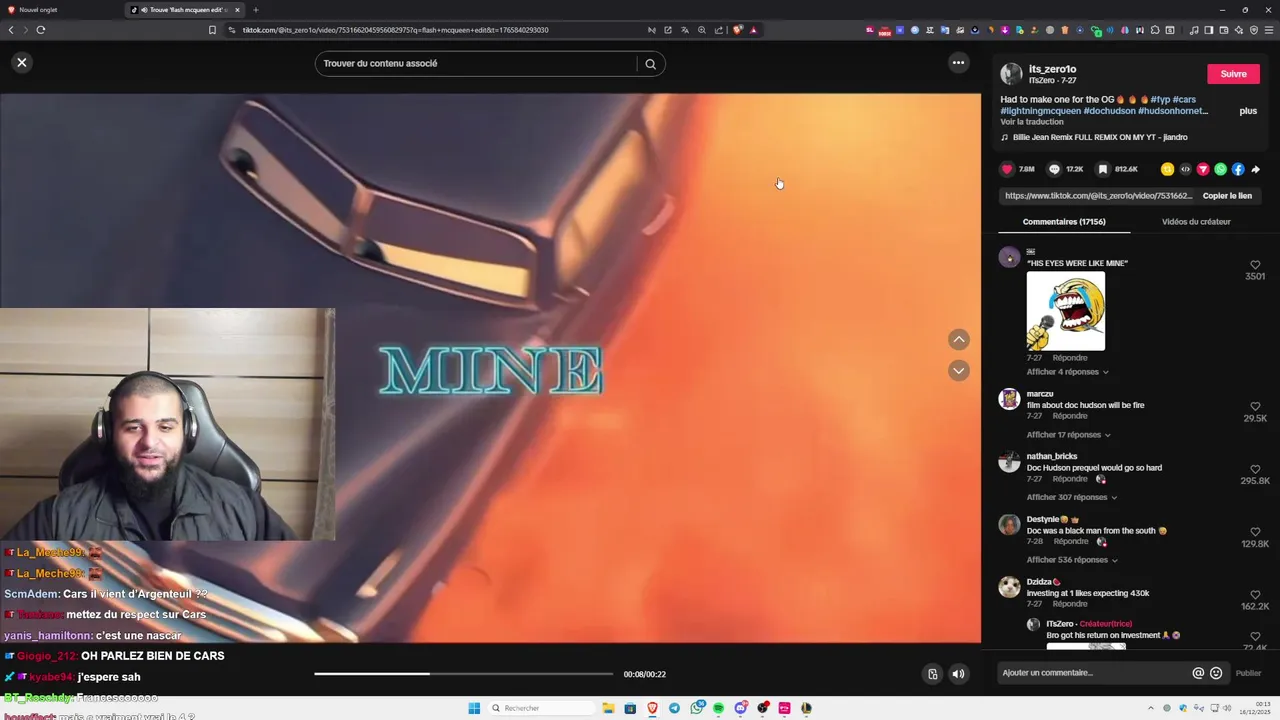Open comments via speech bubble icon
The width and height of the screenshot is (1280, 720).
click(x=1054, y=169)
